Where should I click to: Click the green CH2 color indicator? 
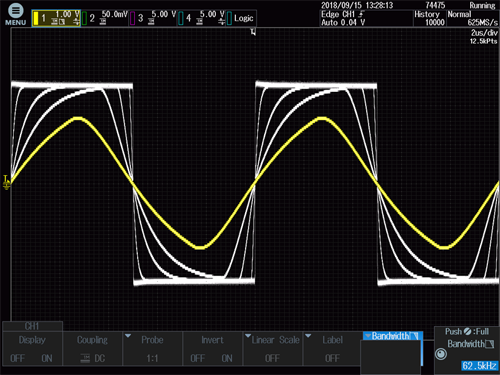pyautogui.click(x=84, y=18)
